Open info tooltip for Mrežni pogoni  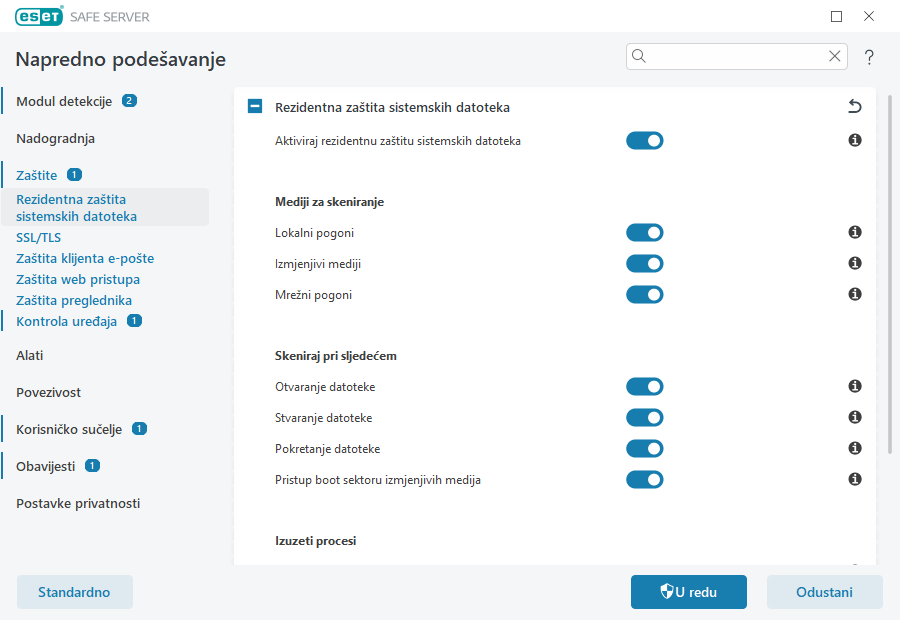point(854,294)
